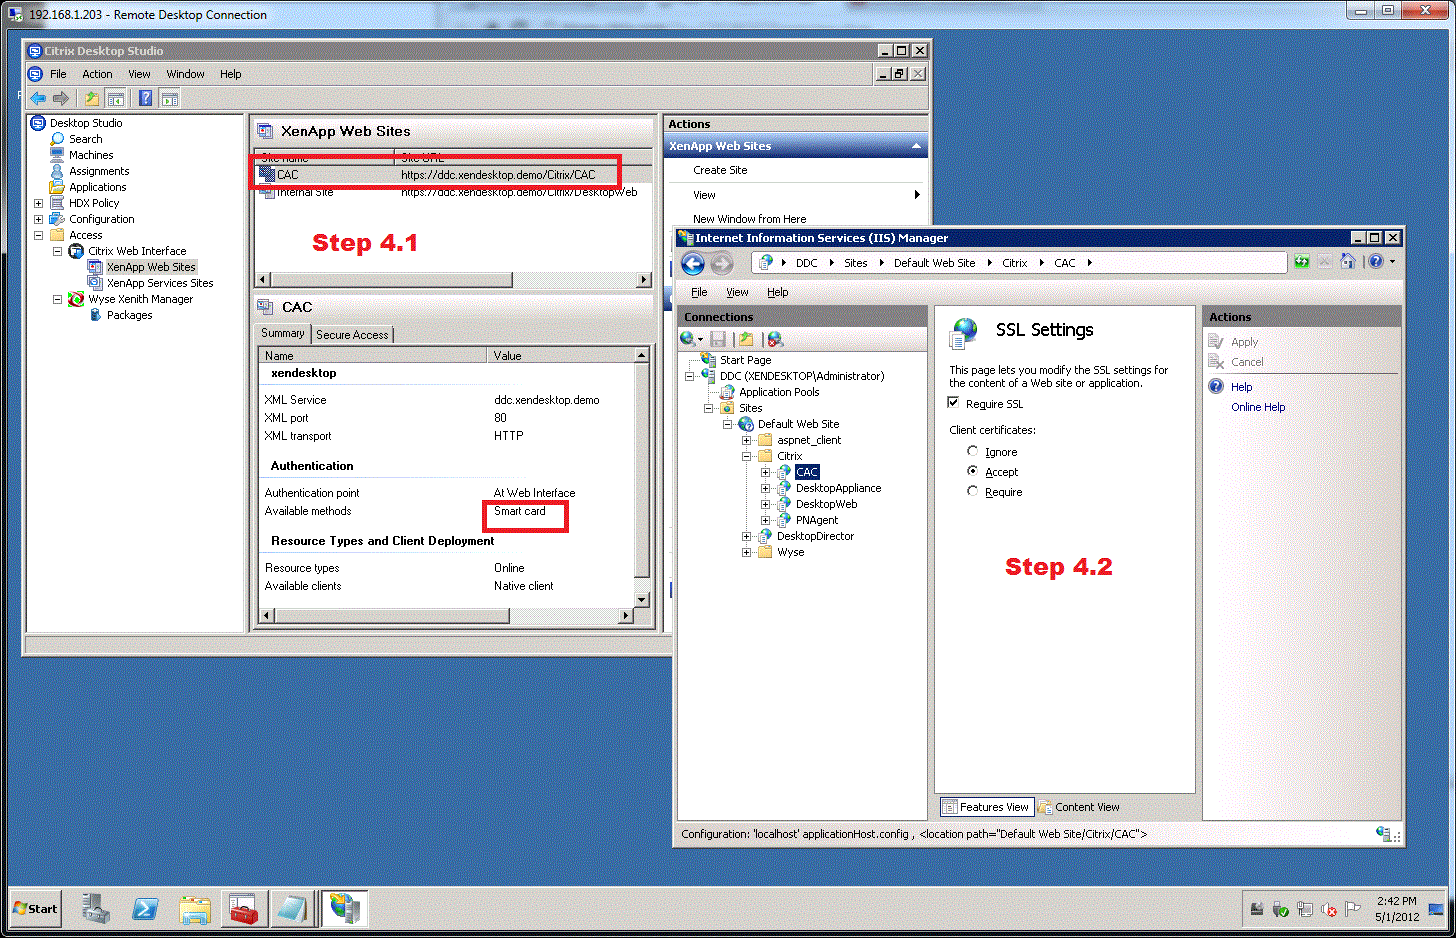The height and width of the screenshot is (938, 1456).
Task: Expand the HDX Policy tree node
Action: pos(38,203)
